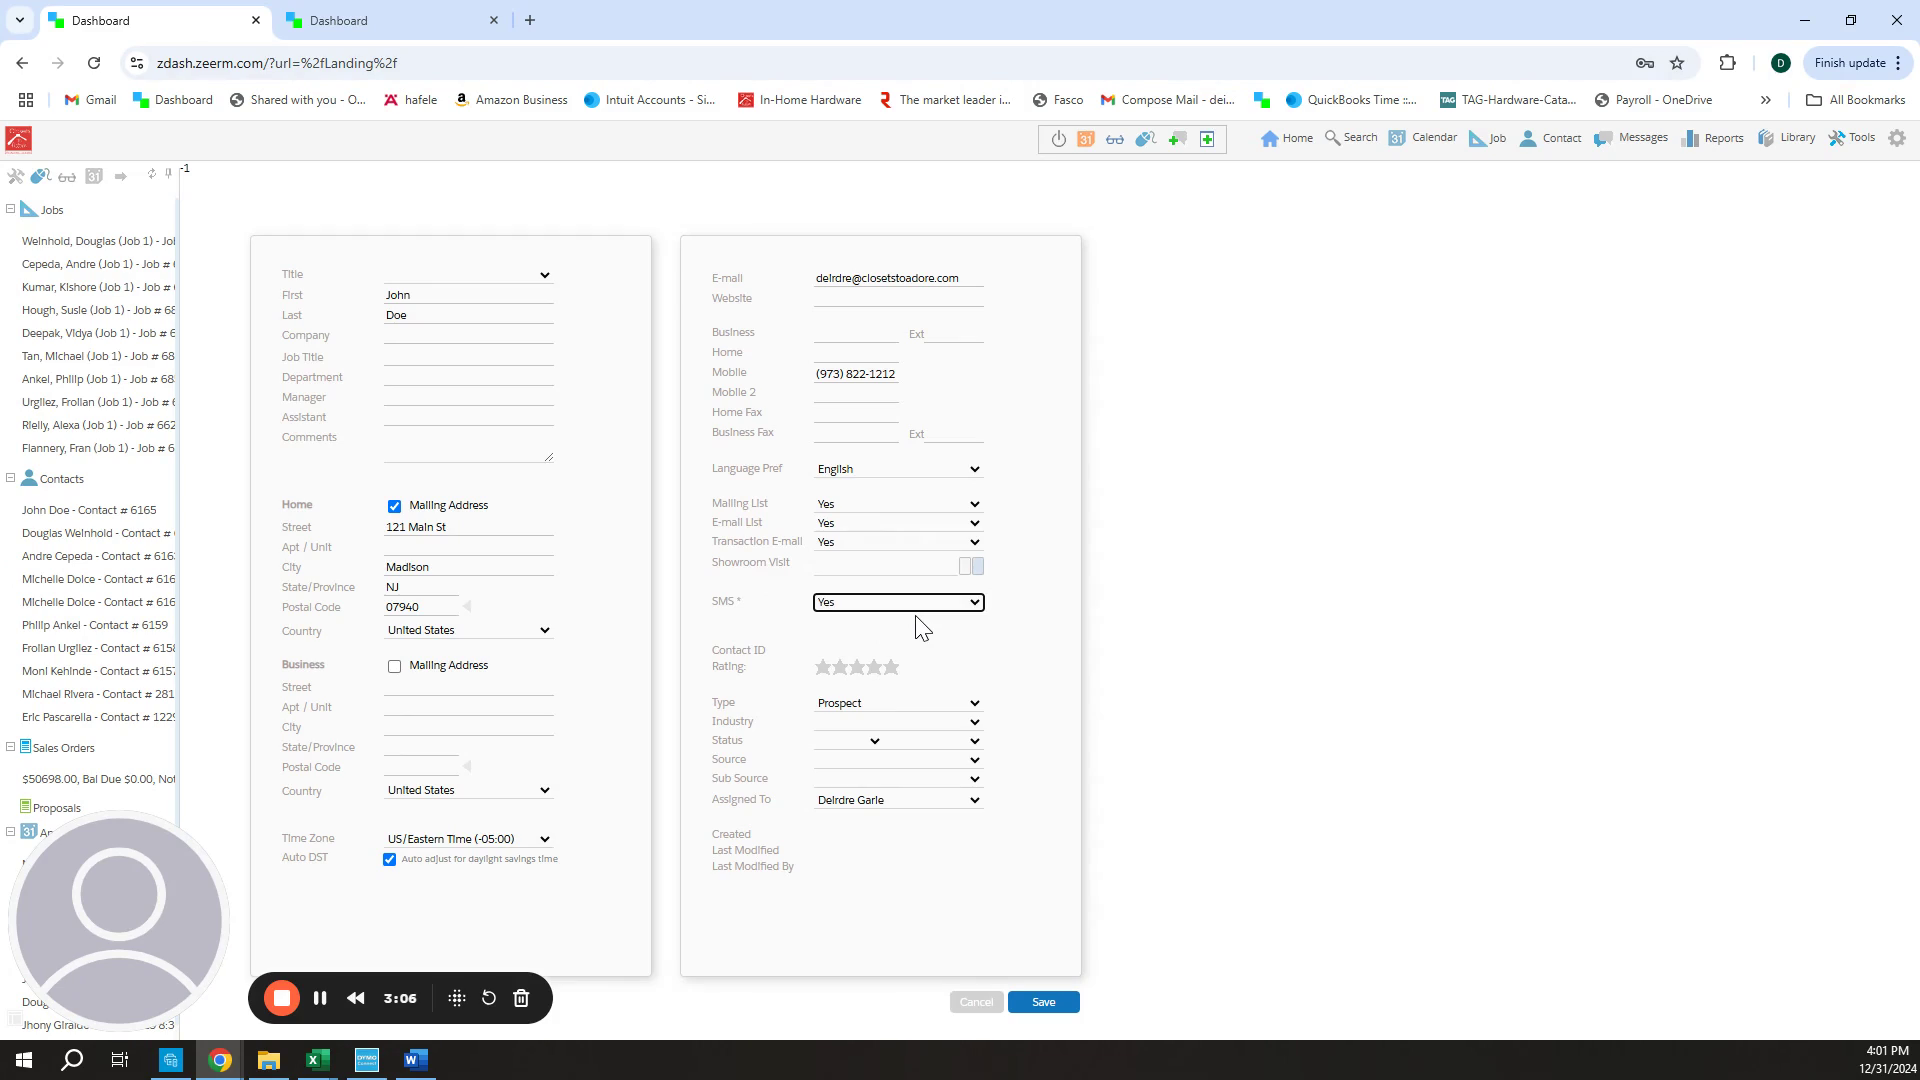Click the refresh arrows icon in sidebar toolbar
The width and height of the screenshot is (1920, 1080).
click(151, 174)
